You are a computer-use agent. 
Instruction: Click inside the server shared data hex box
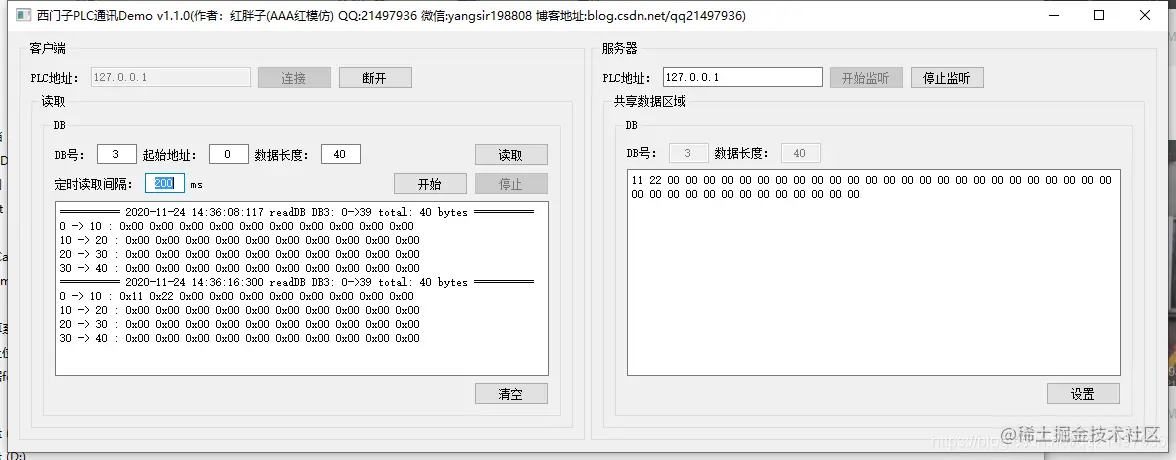click(x=874, y=272)
